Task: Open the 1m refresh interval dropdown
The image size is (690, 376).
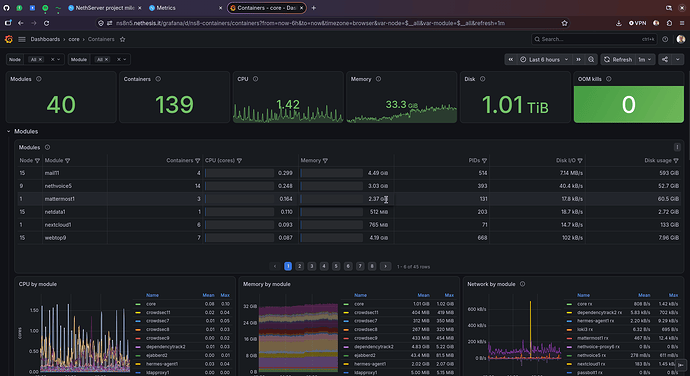Action: click(645, 59)
